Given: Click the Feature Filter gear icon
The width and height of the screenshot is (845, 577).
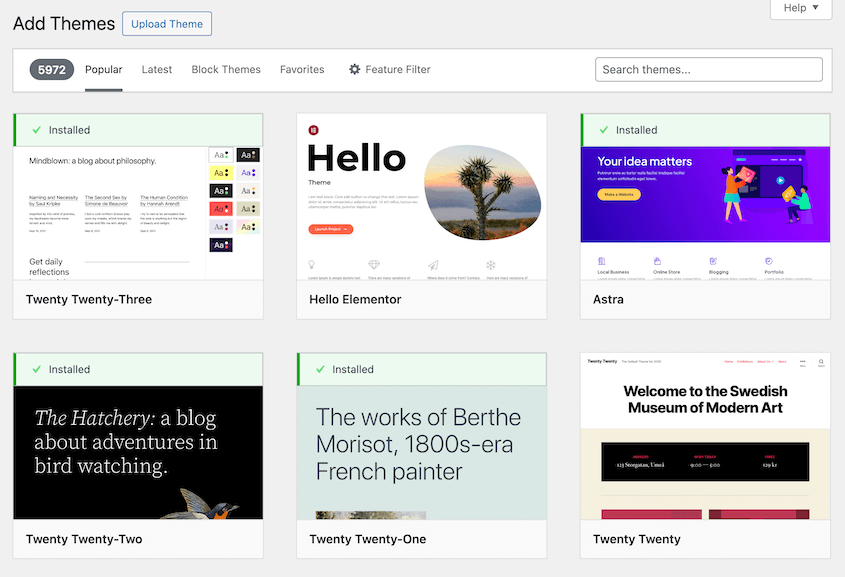Looking at the screenshot, I should tap(354, 69).
